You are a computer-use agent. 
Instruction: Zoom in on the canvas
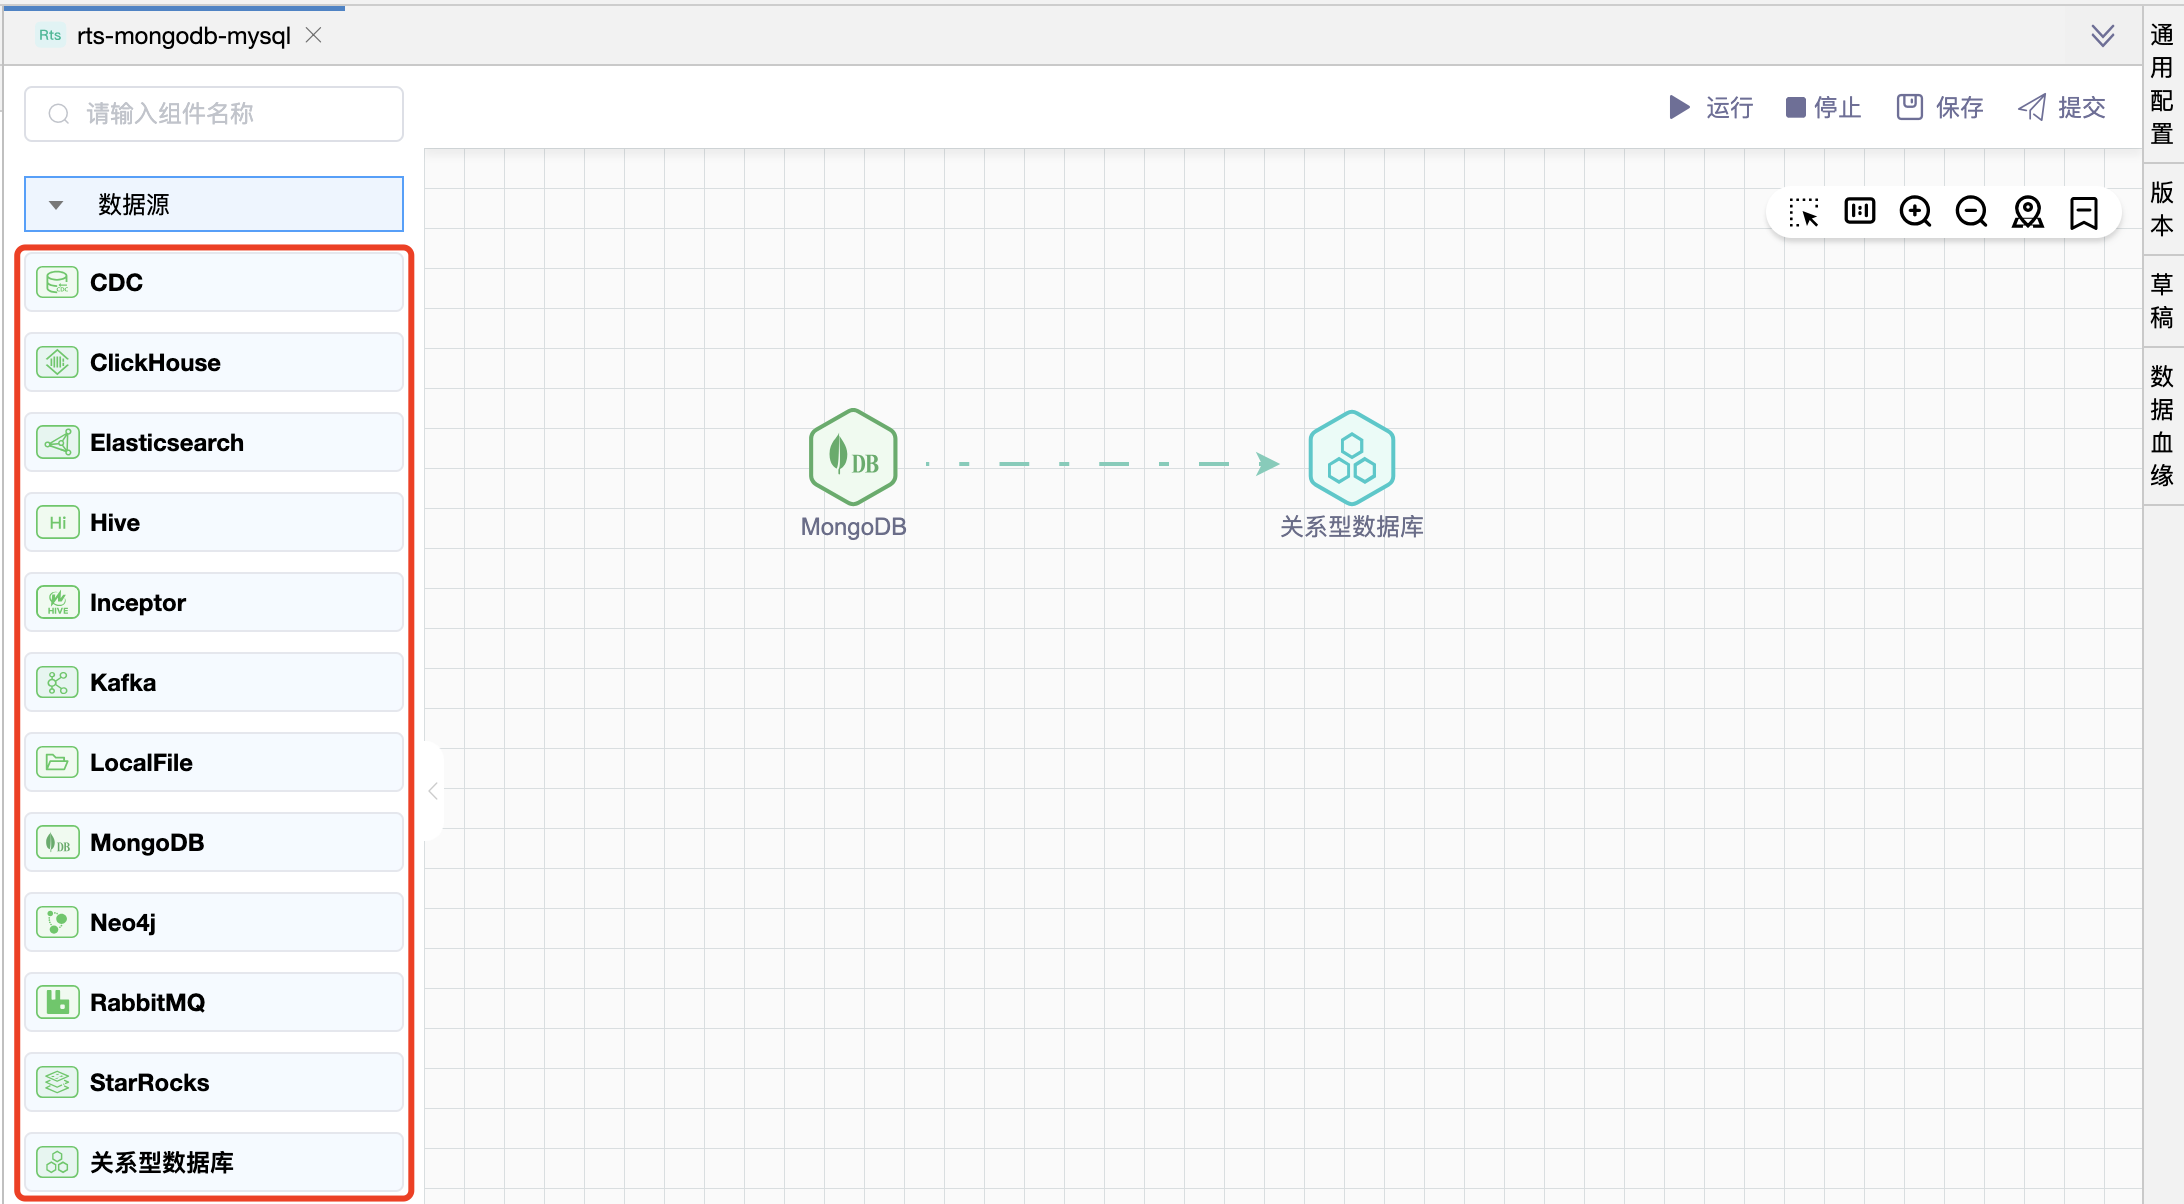click(x=1916, y=212)
